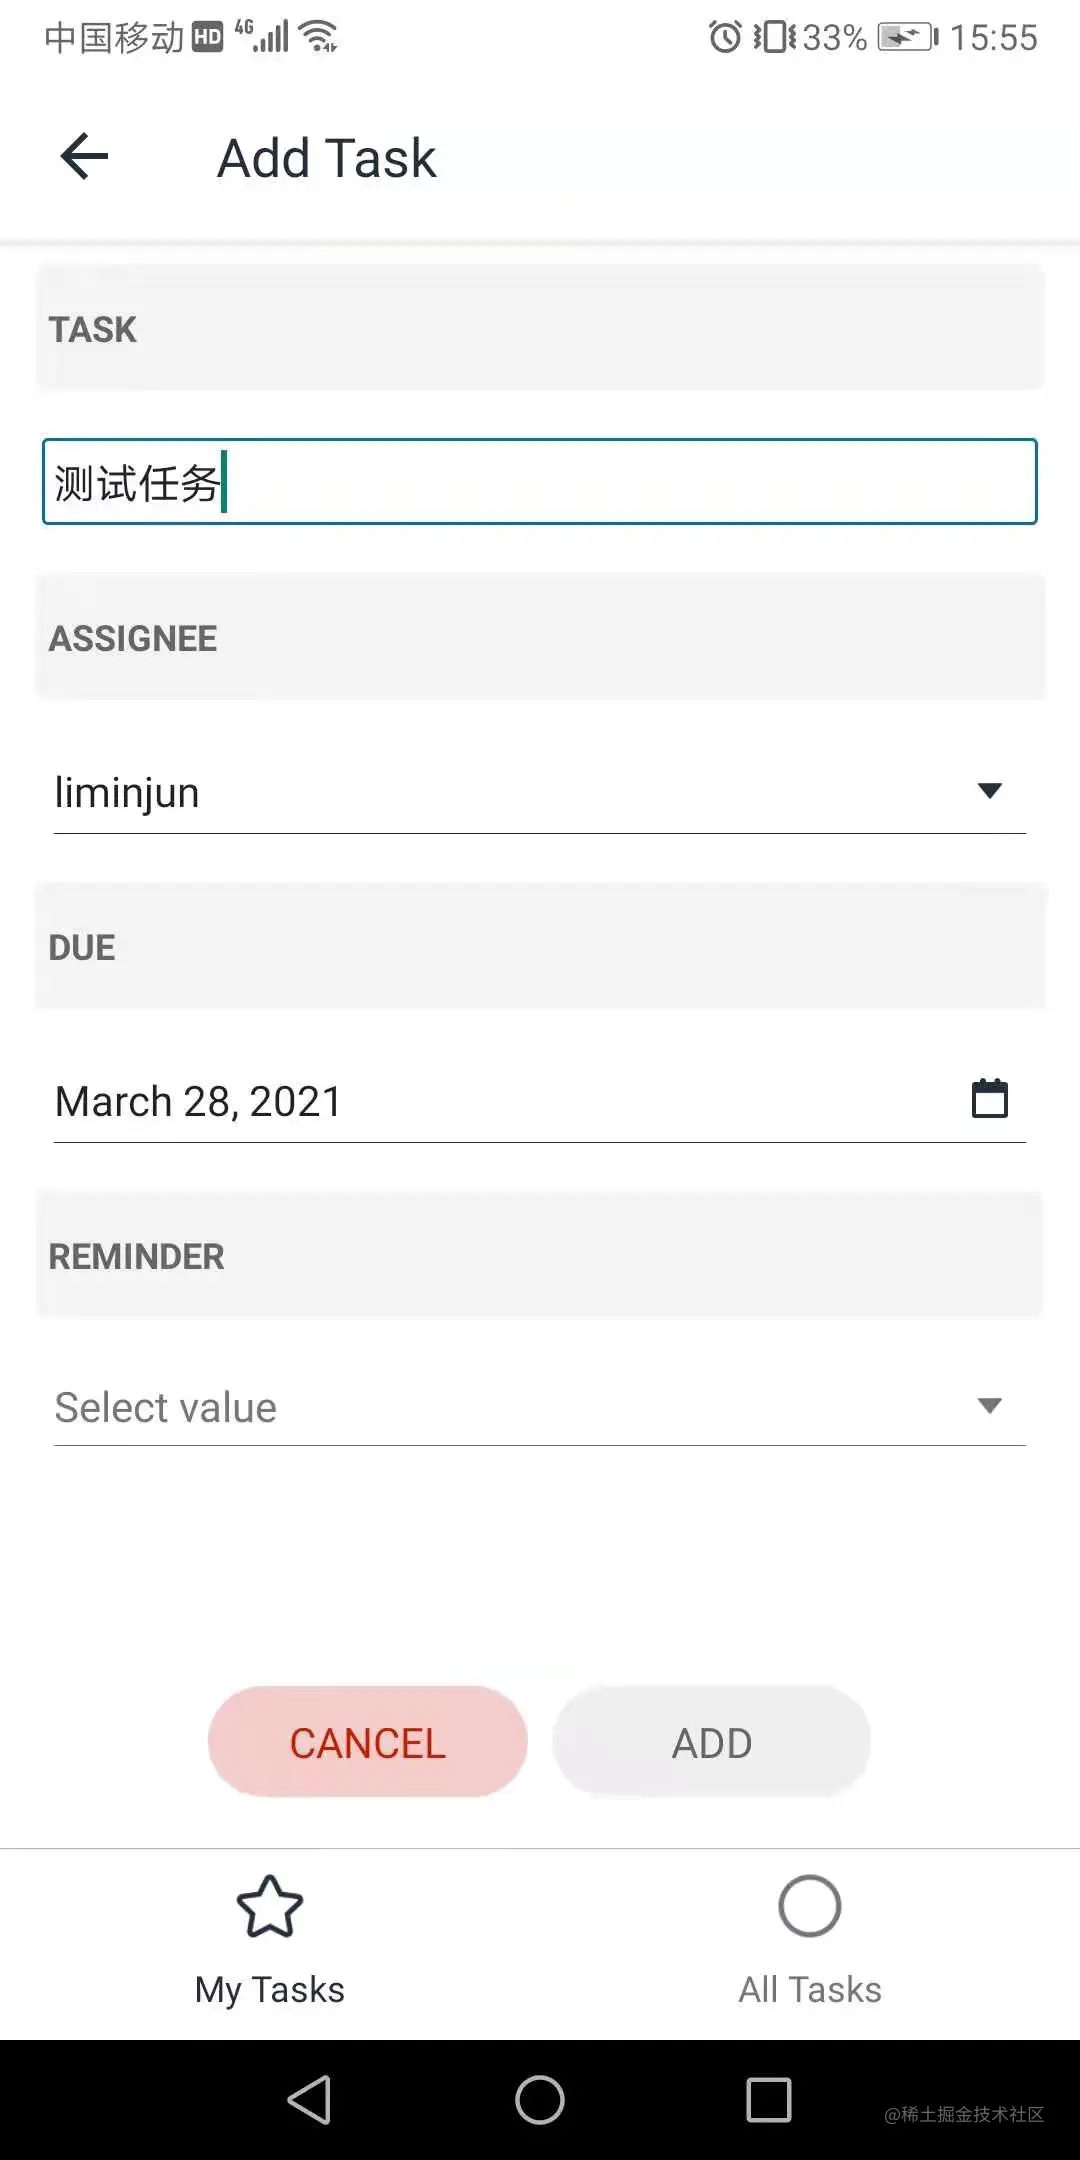Expand the reminder dropdown arrow
This screenshot has width=1080, height=2160.
(990, 1406)
